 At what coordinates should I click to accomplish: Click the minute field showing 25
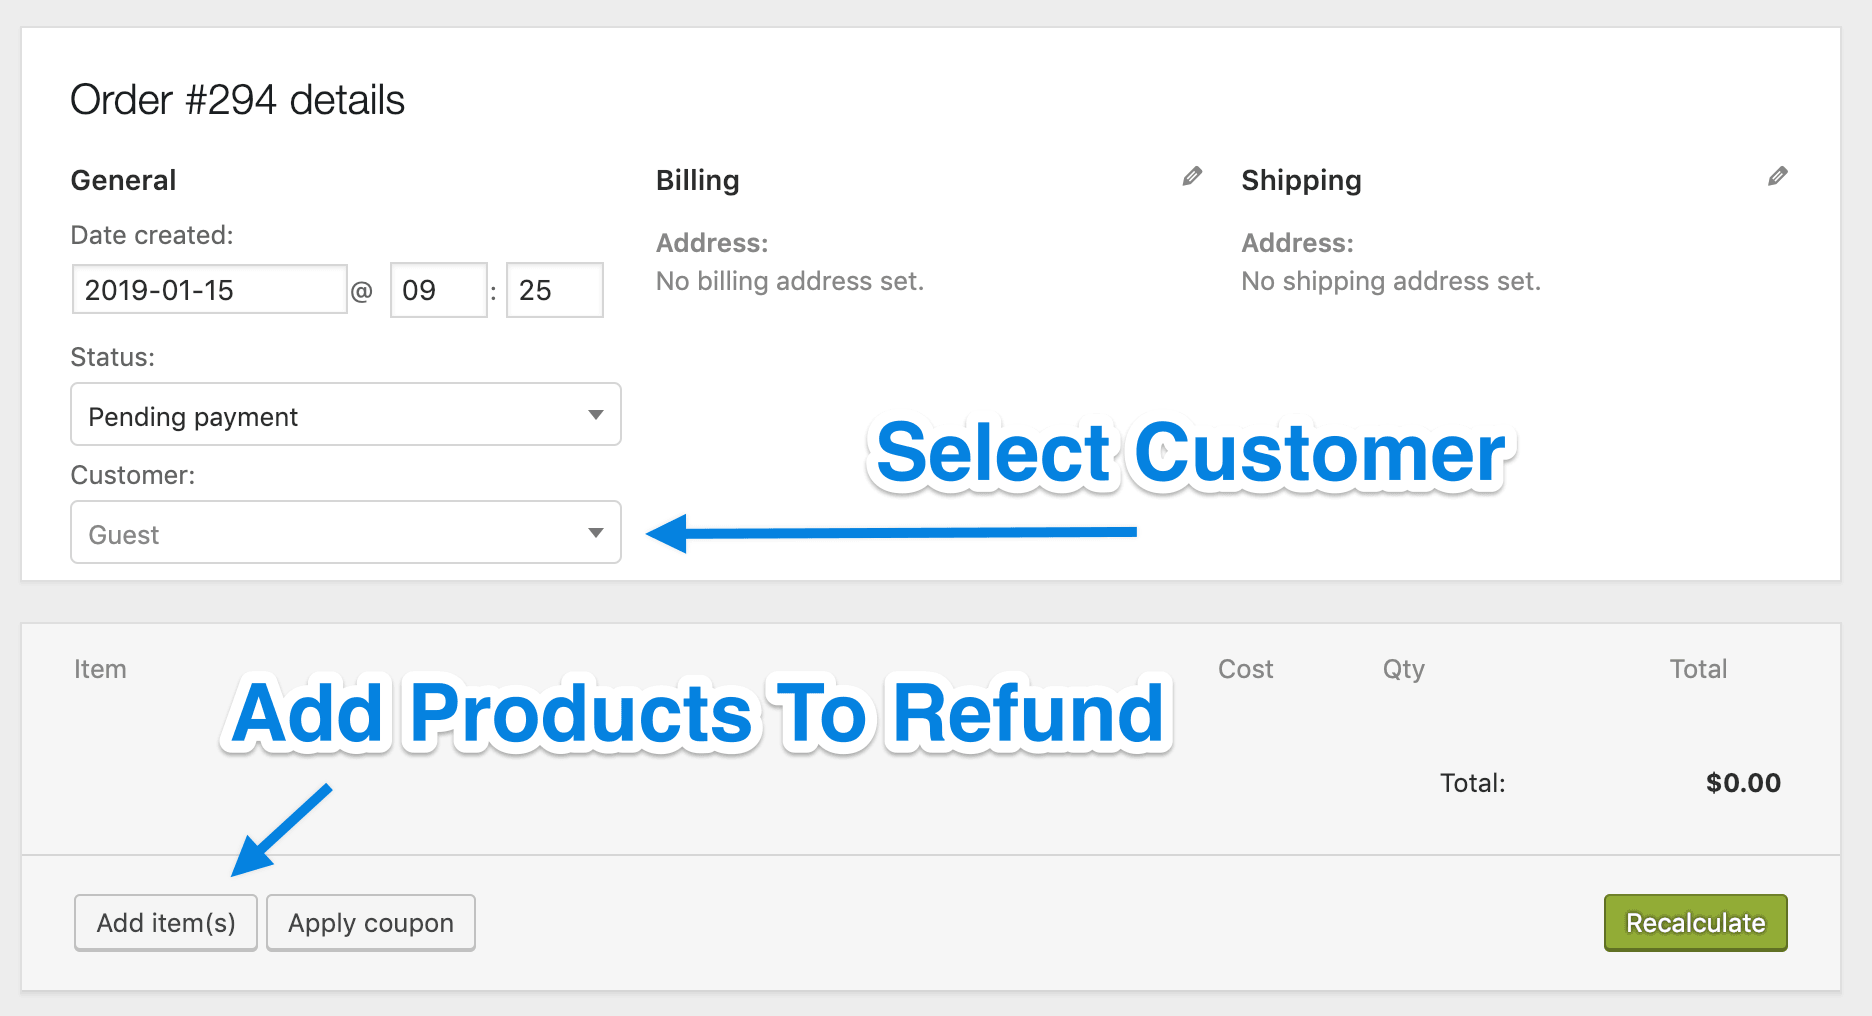(x=555, y=290)
